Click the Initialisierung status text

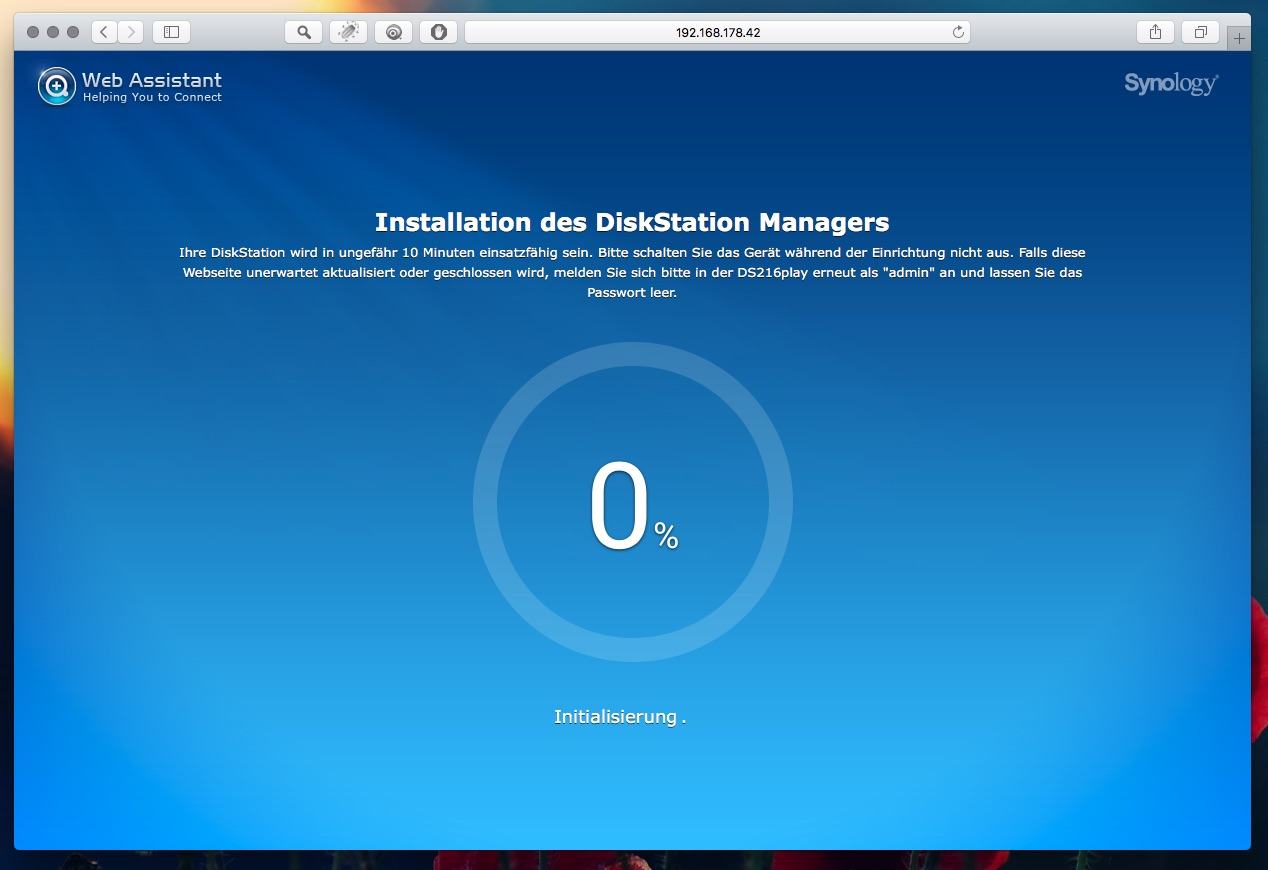pyautogui.click(x=620, y=717)
